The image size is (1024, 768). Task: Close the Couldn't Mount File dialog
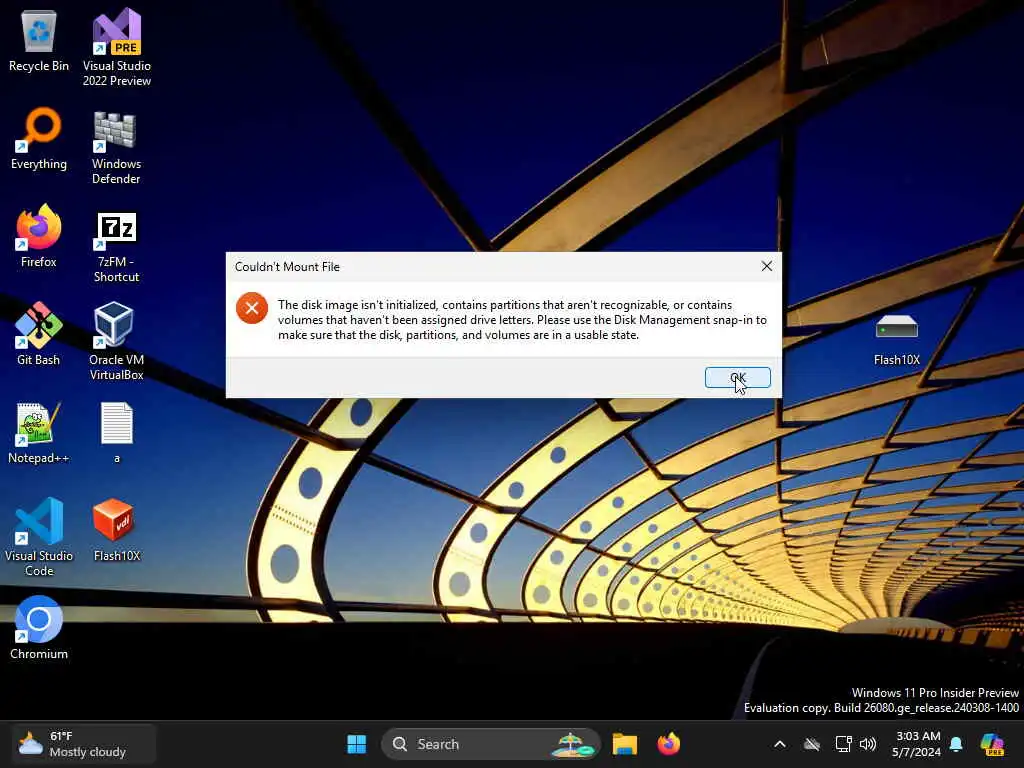[767, 266]
